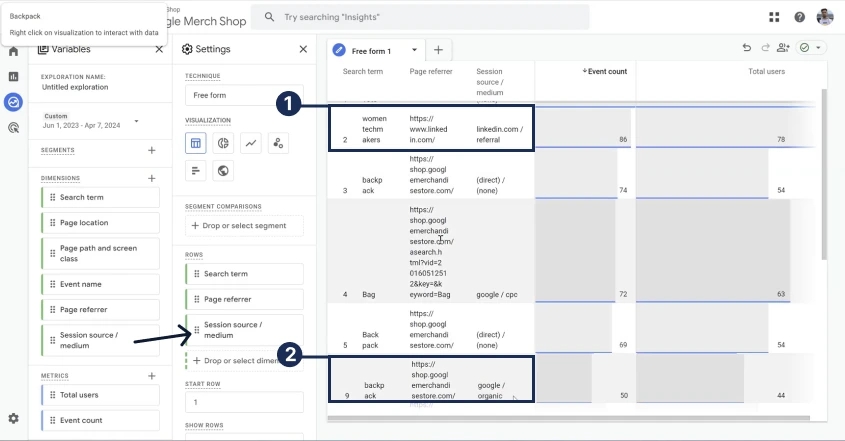Close the Settings panel
The height and width of the screenshot is (441, 845).
(x=303, y=49)
